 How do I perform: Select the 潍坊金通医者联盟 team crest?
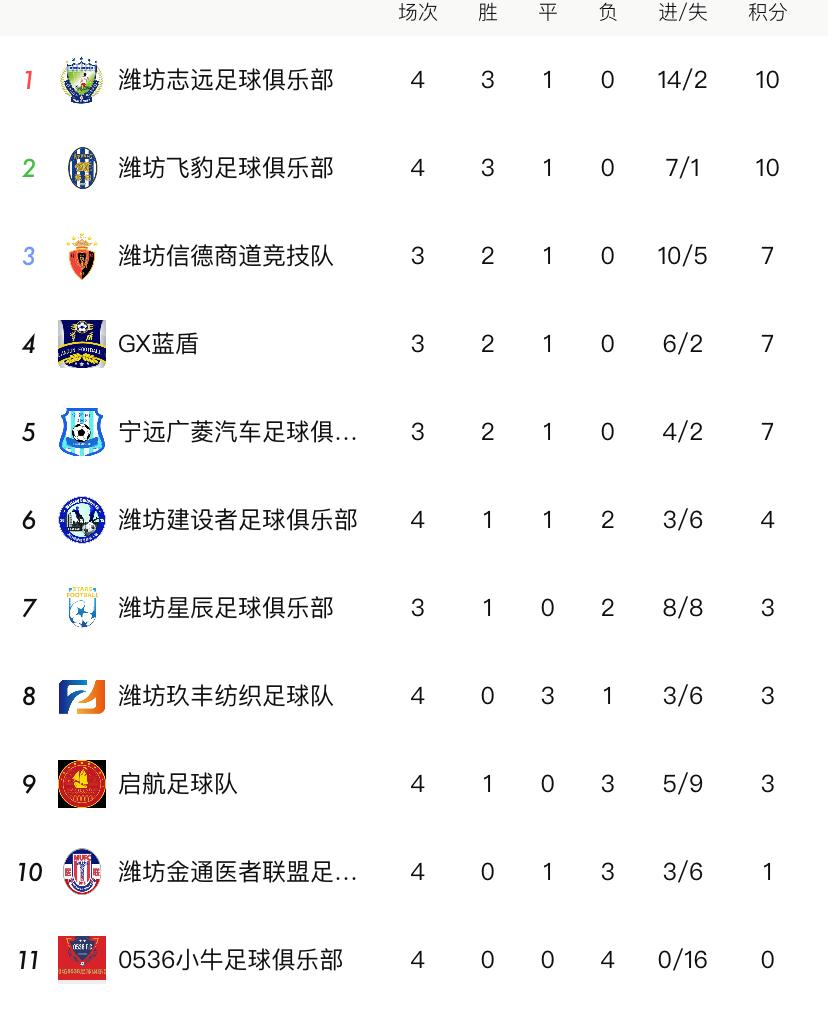(x=82, y=872)
